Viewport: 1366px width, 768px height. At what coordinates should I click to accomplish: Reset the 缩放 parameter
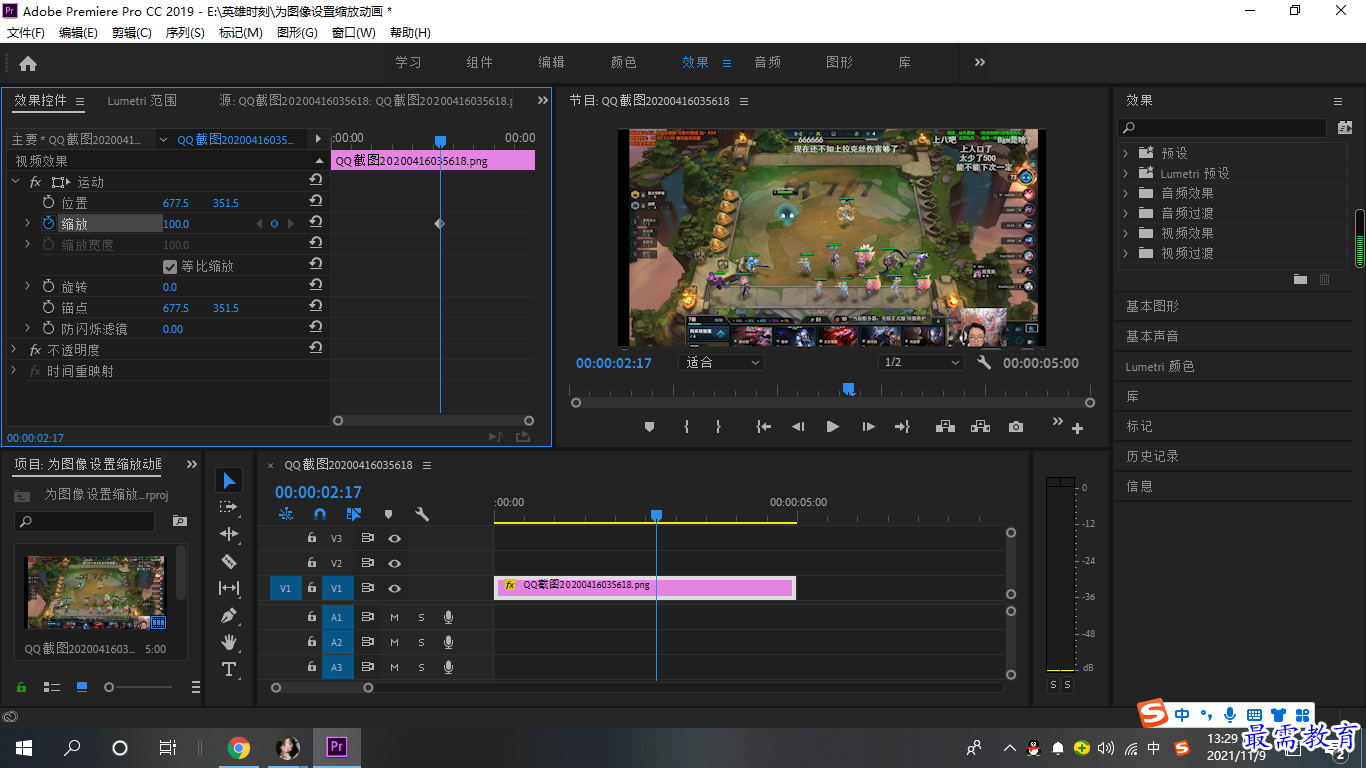tap(315, 222)
